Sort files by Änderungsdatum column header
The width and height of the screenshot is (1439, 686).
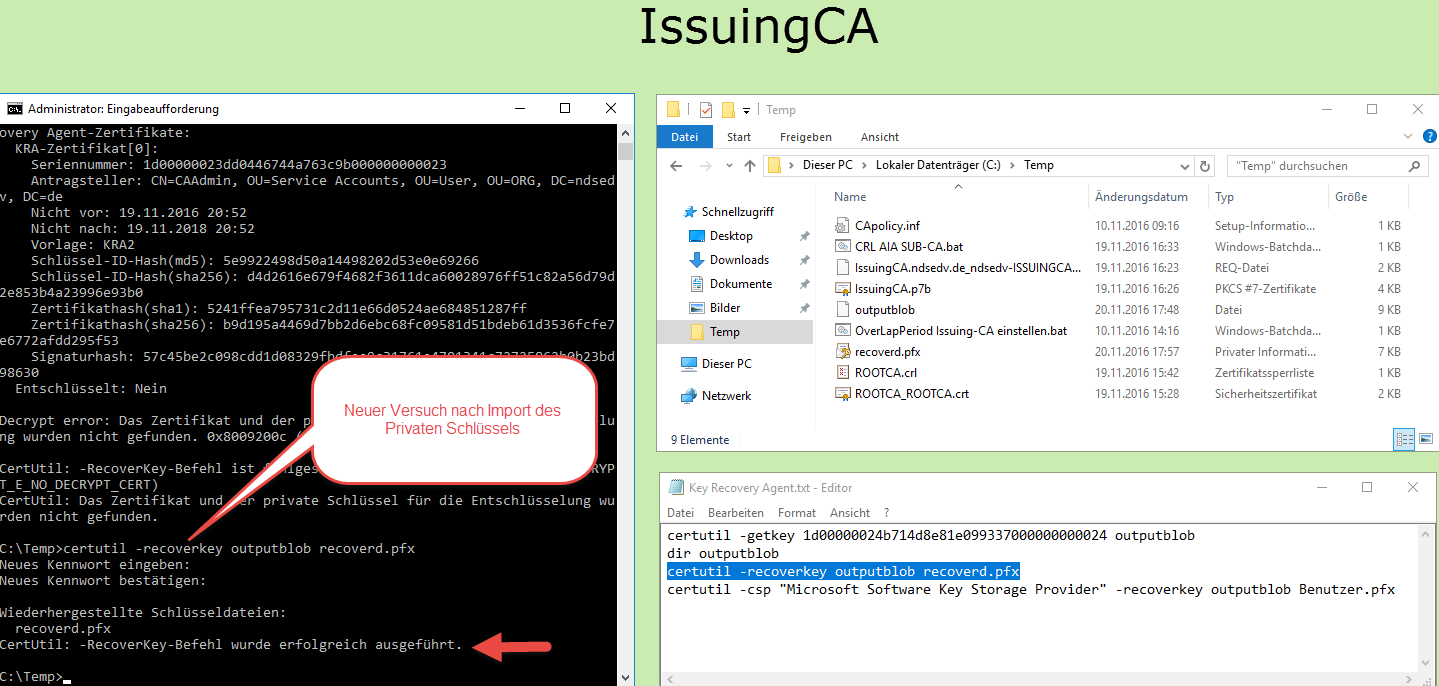[x=1141, y=197]
